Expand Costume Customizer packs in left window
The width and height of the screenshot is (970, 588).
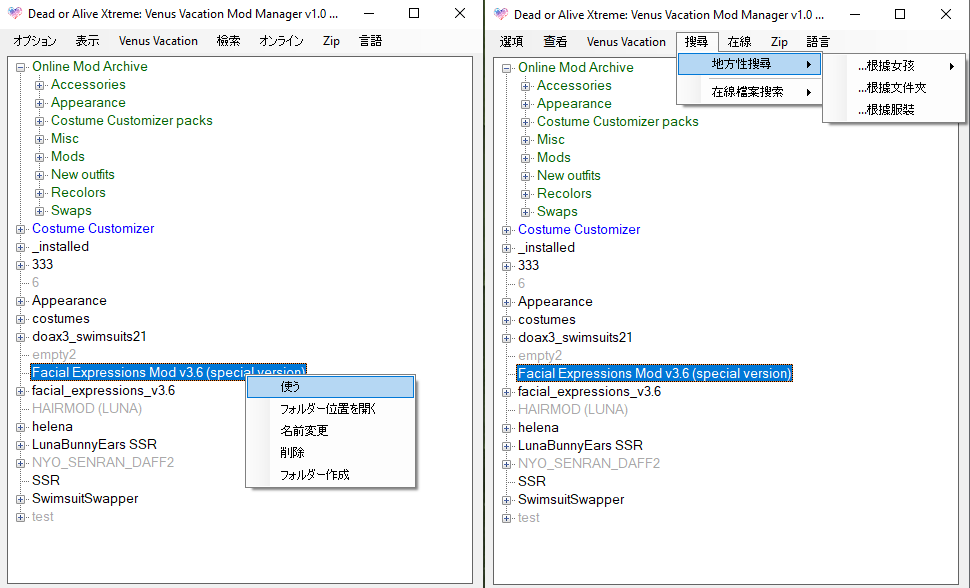(39, 121)
